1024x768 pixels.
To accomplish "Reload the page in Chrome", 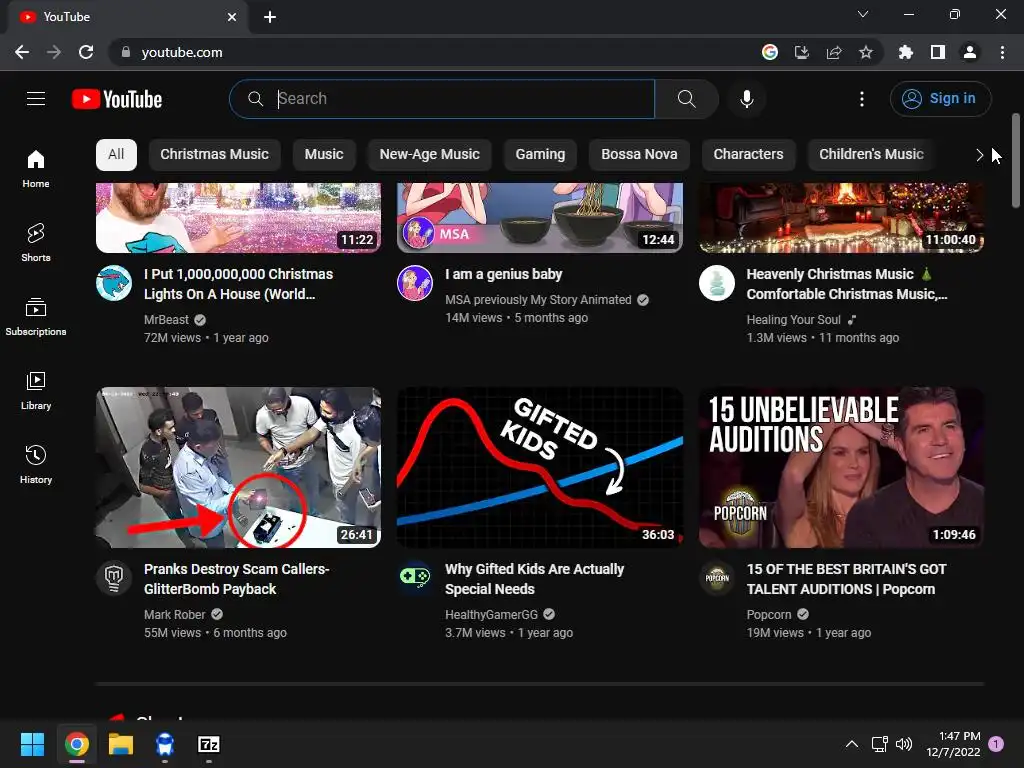I will pyautogui.click(x=86, y=52).
